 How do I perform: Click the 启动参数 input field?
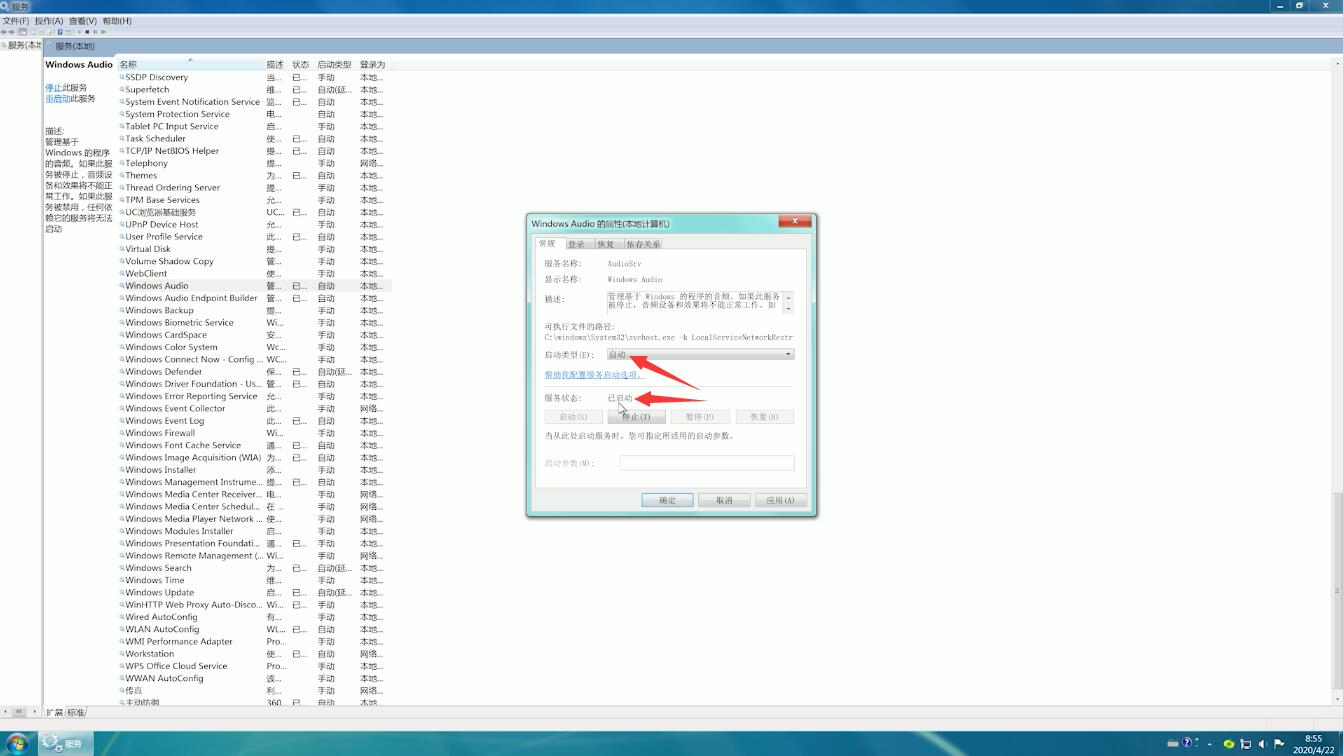tap(707, 463)
